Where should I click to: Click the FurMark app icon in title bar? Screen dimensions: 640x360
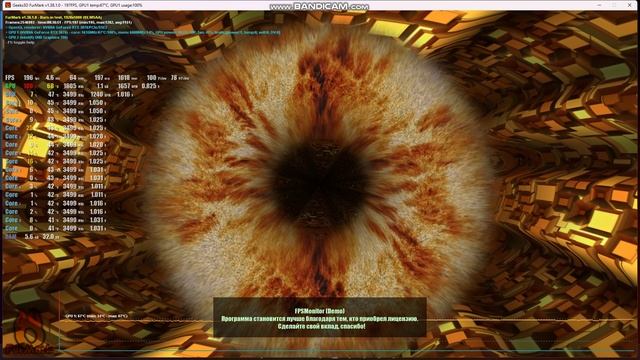7,5
